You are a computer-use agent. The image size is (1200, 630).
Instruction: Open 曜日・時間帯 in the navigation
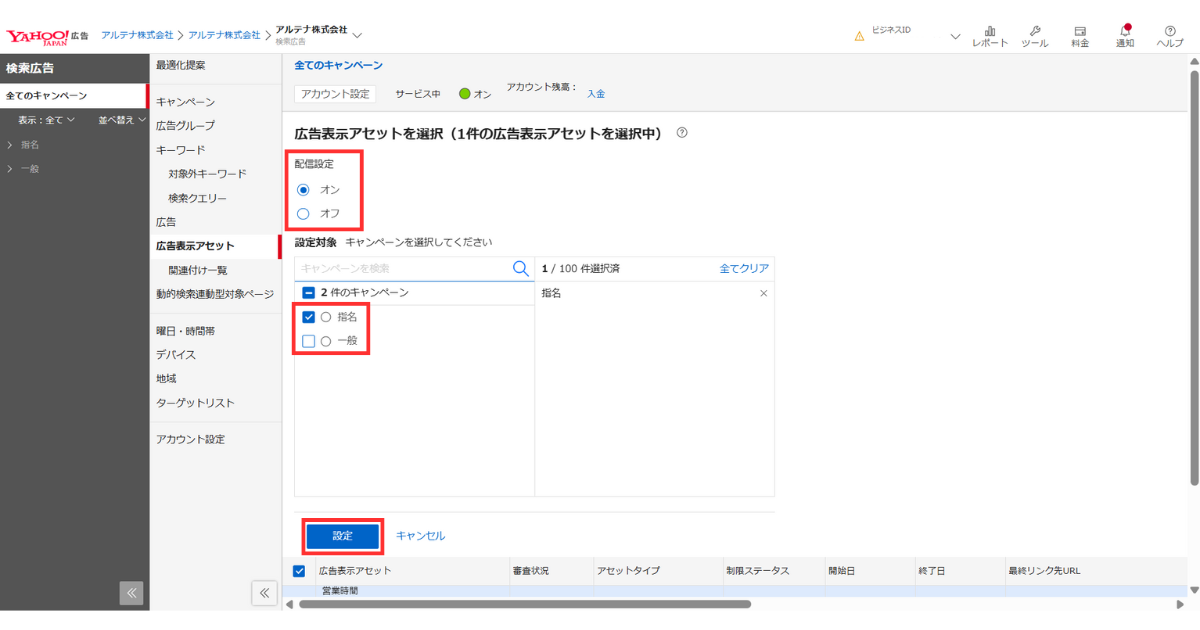185,330
